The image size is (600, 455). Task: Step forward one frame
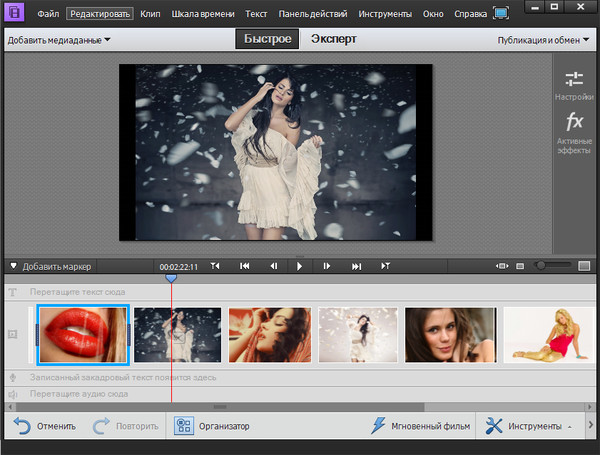(x=327, y=266)
